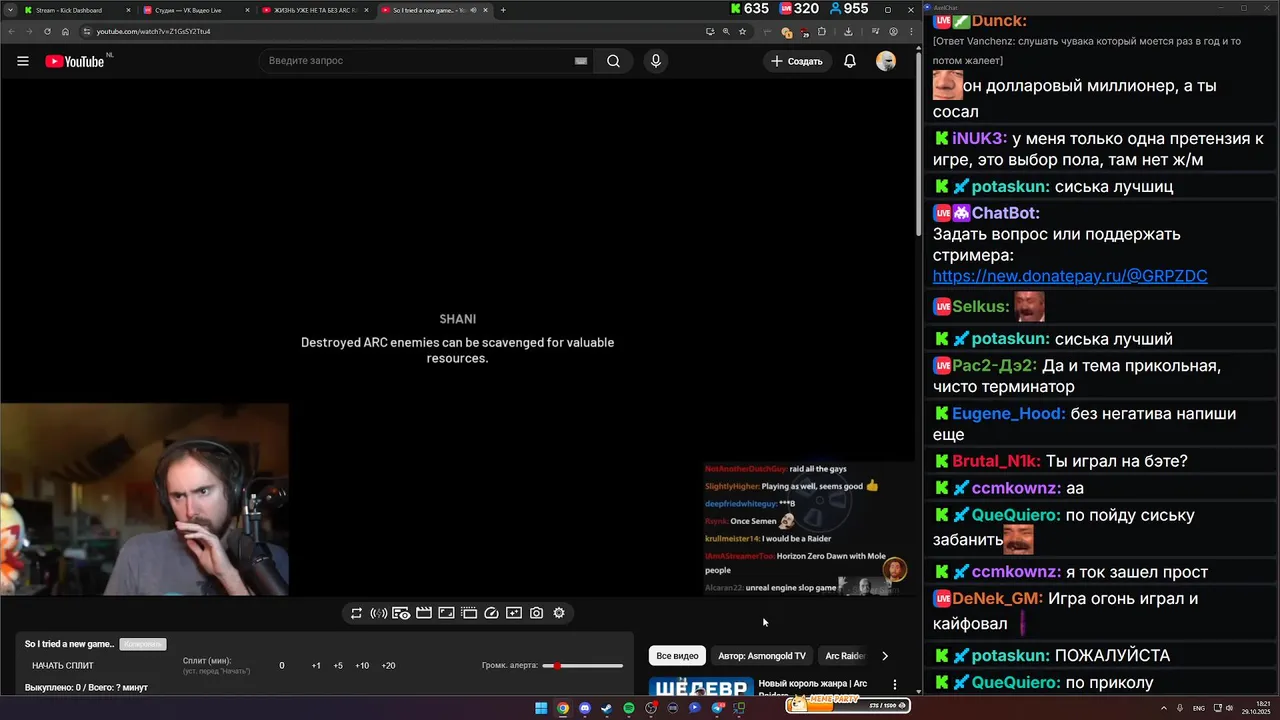The width and height of the screenshot is (1280, 720).
Task: Start voice search with the microphone
Action: point(655,61)
